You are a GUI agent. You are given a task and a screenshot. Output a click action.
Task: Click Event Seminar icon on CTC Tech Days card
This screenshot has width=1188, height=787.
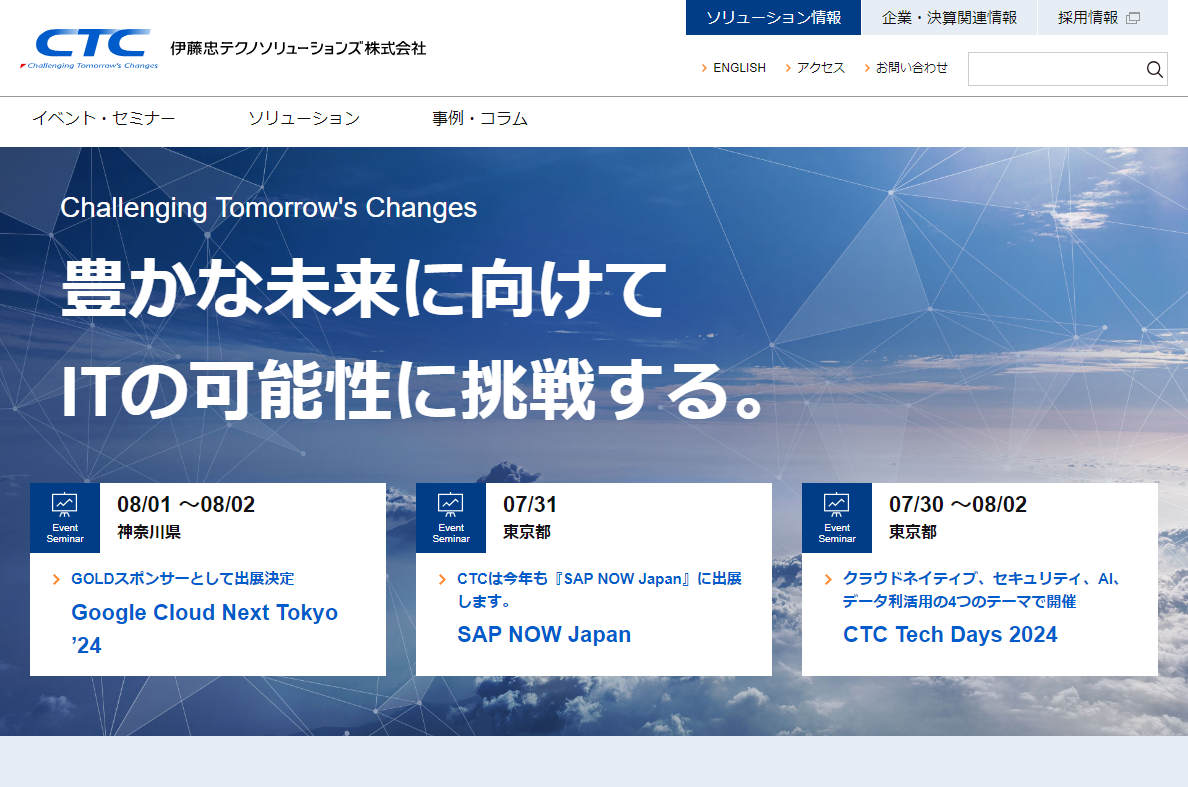[x=837, y=518]
